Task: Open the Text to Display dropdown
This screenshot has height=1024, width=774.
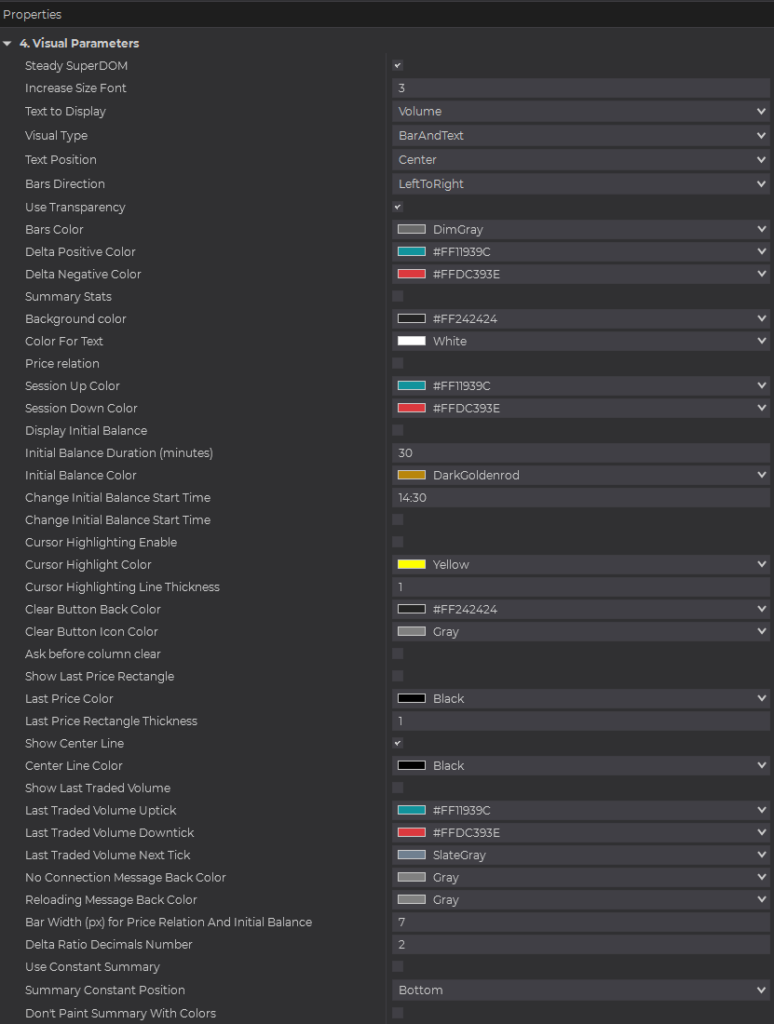Action: tap(580, 111)
